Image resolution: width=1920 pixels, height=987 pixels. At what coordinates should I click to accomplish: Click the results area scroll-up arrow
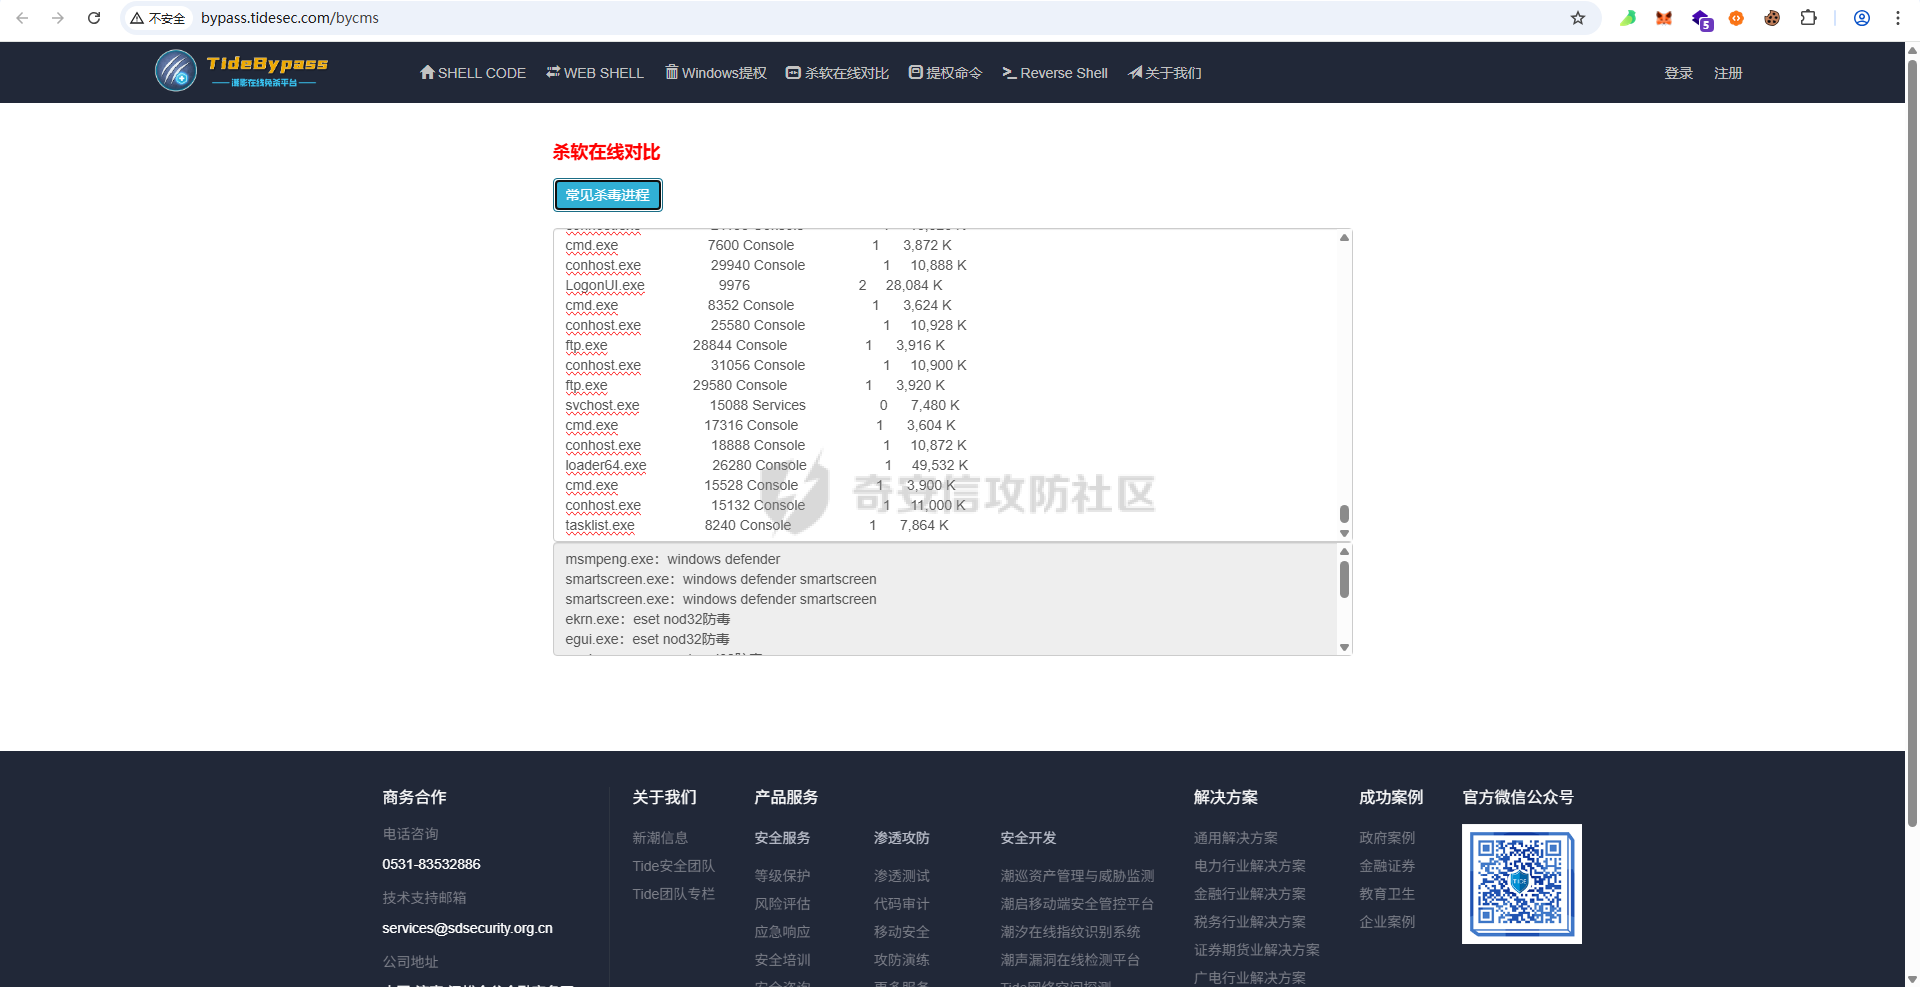(1344, 551)
